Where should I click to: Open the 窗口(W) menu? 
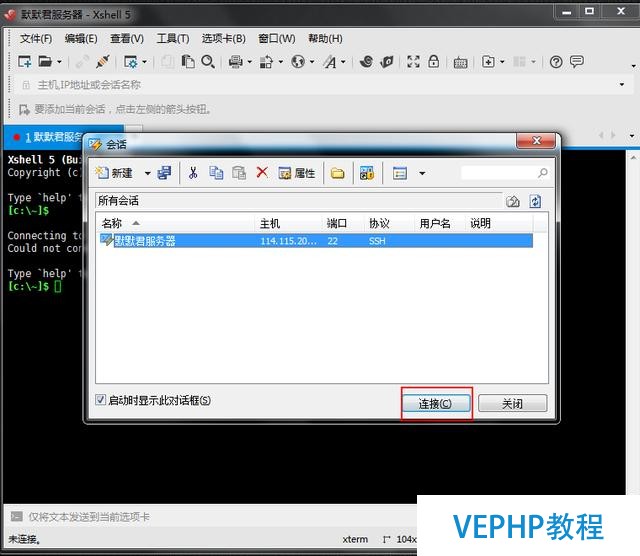277,38
